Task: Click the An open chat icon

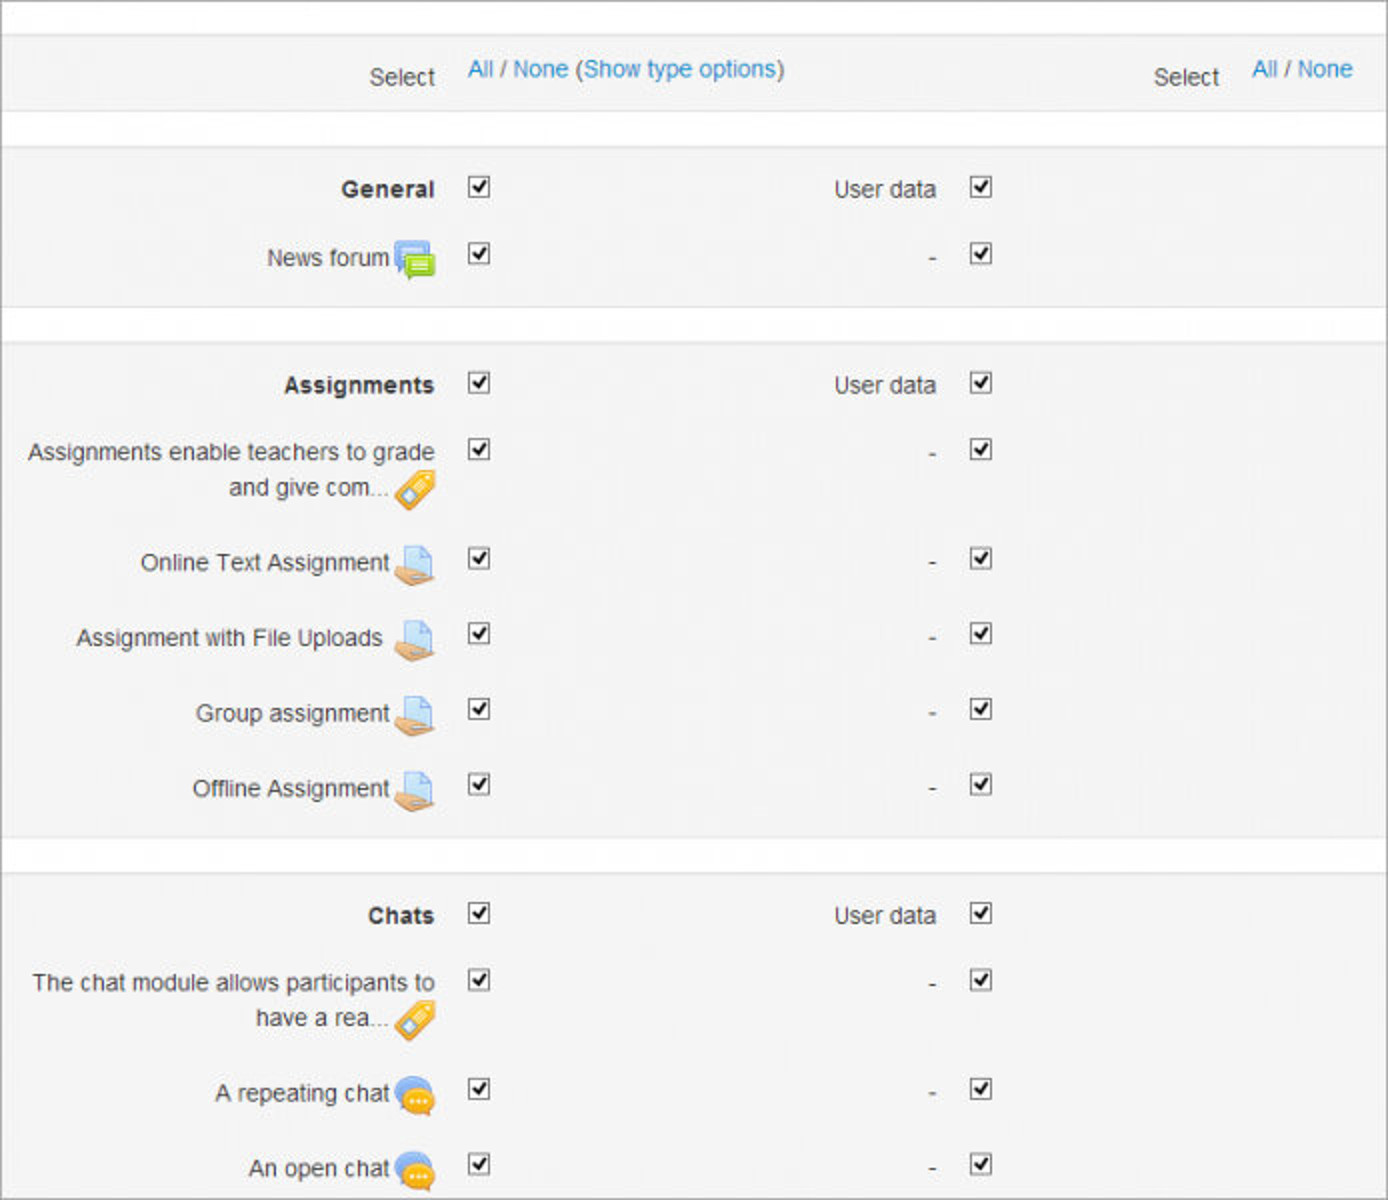Action: [x=414, y=1171]
